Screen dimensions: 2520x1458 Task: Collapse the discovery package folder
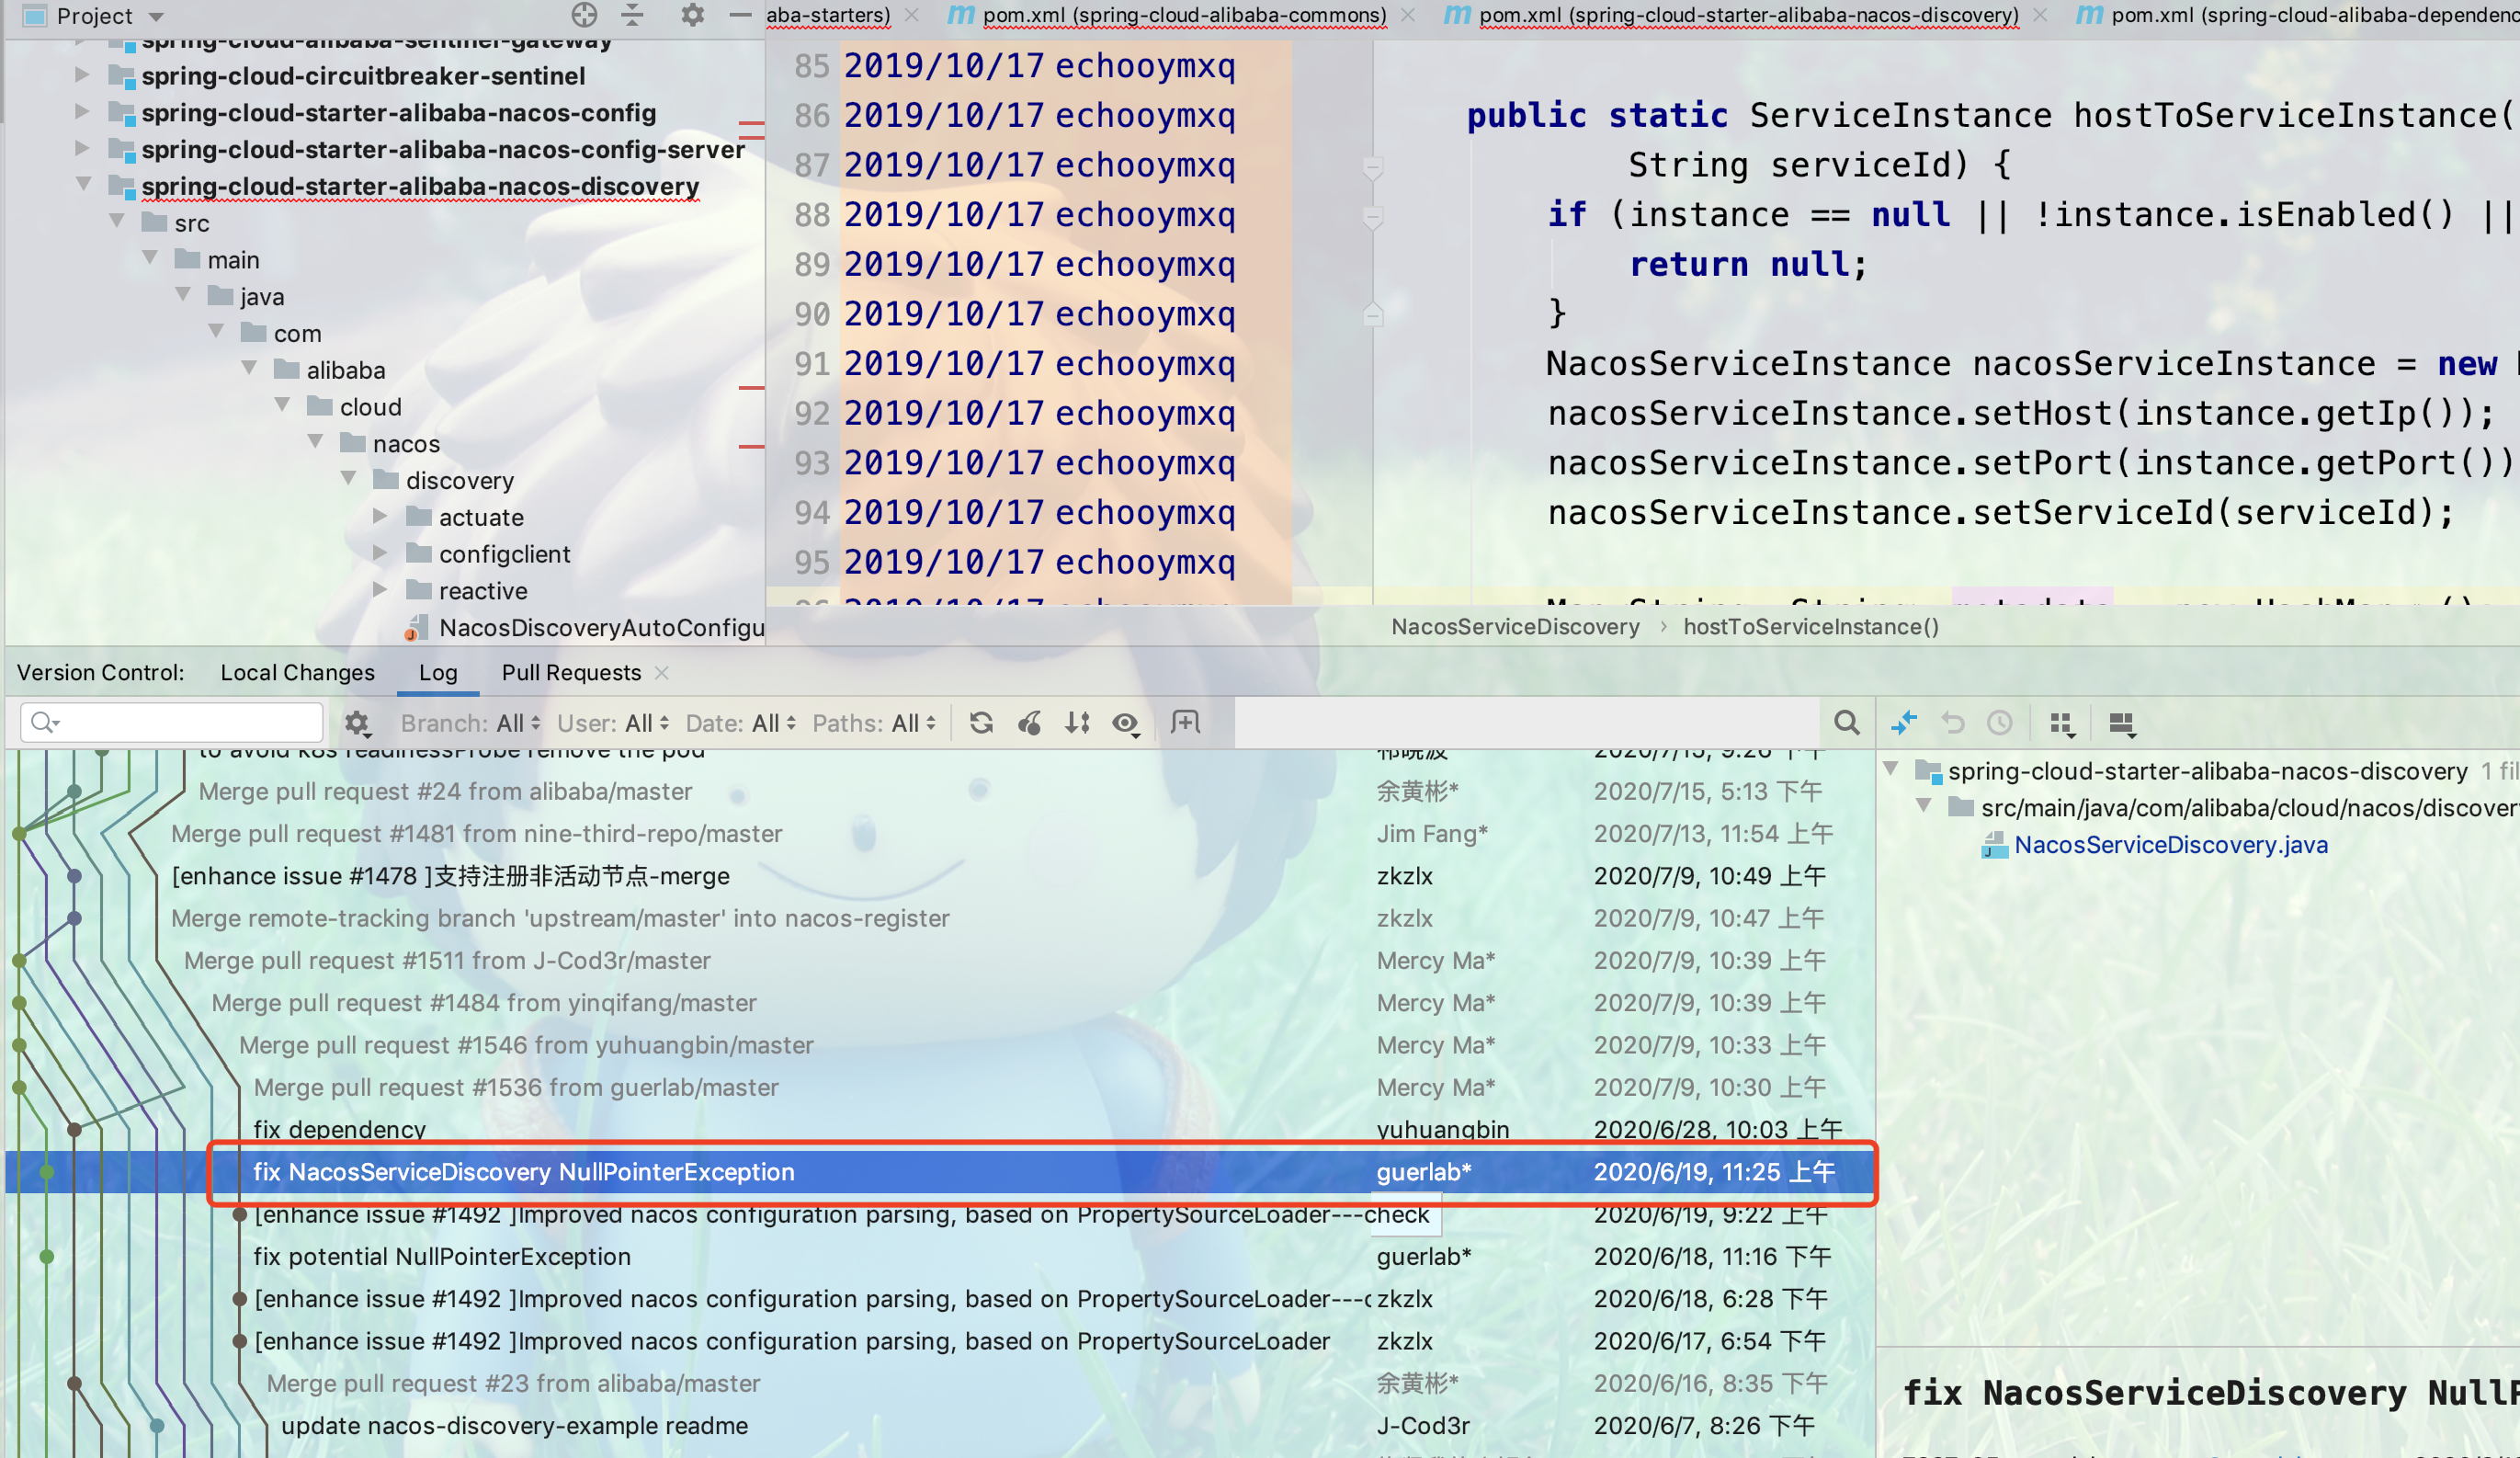349,479
